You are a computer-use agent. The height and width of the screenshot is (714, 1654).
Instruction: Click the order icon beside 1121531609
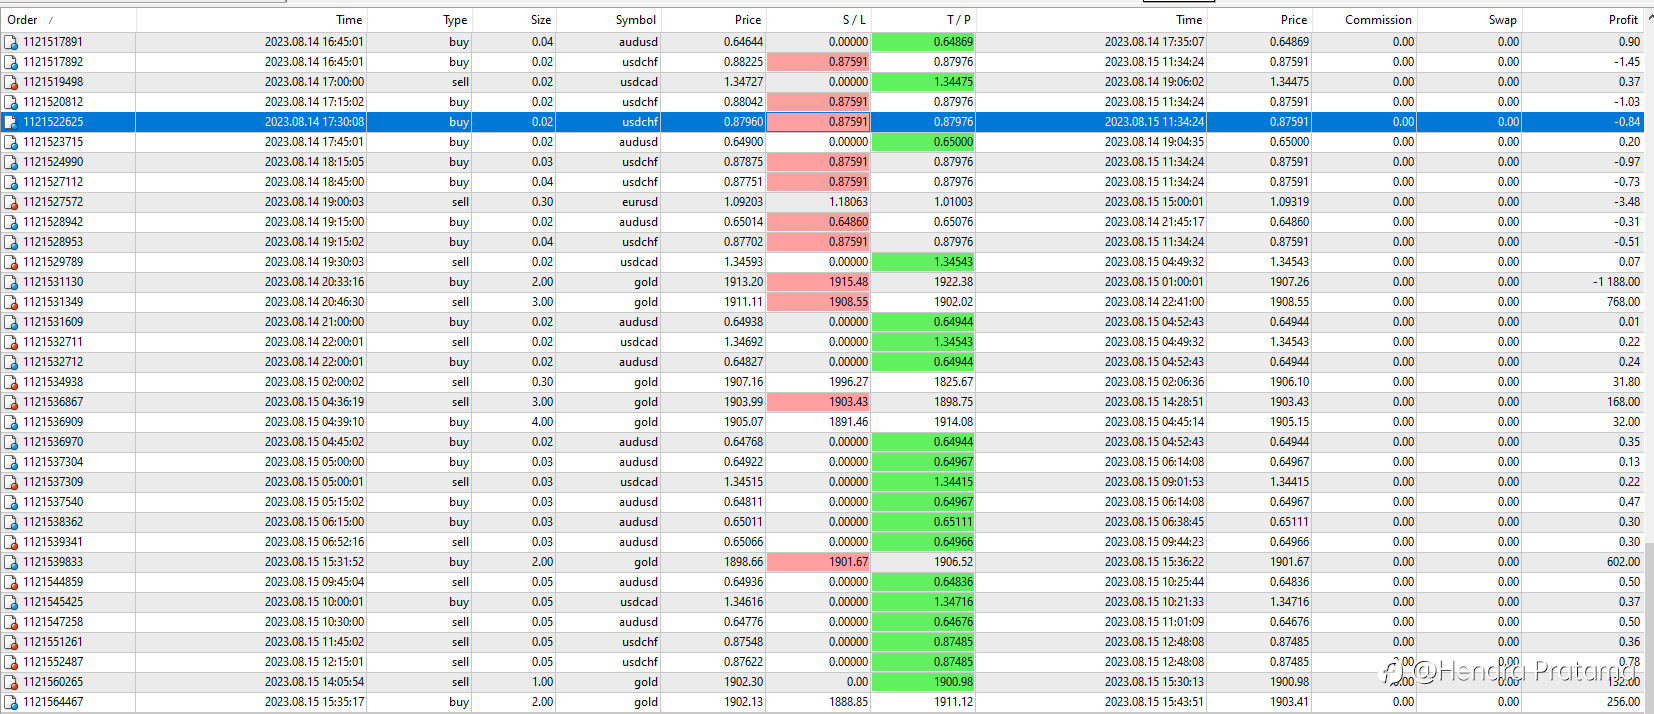(x=11, y=322)
